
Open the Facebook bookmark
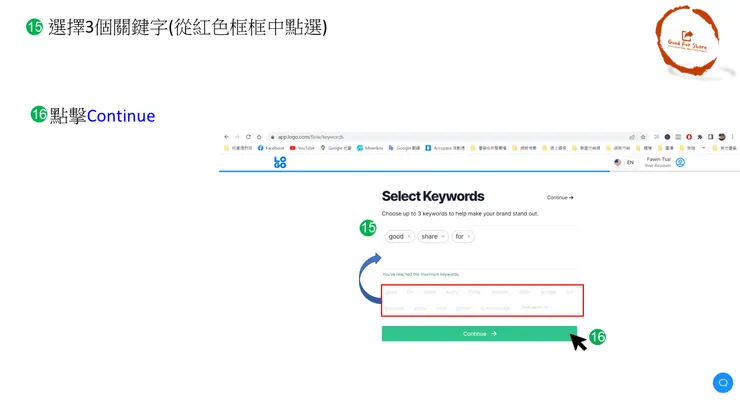pyautogui.click(x=271, y=148)
